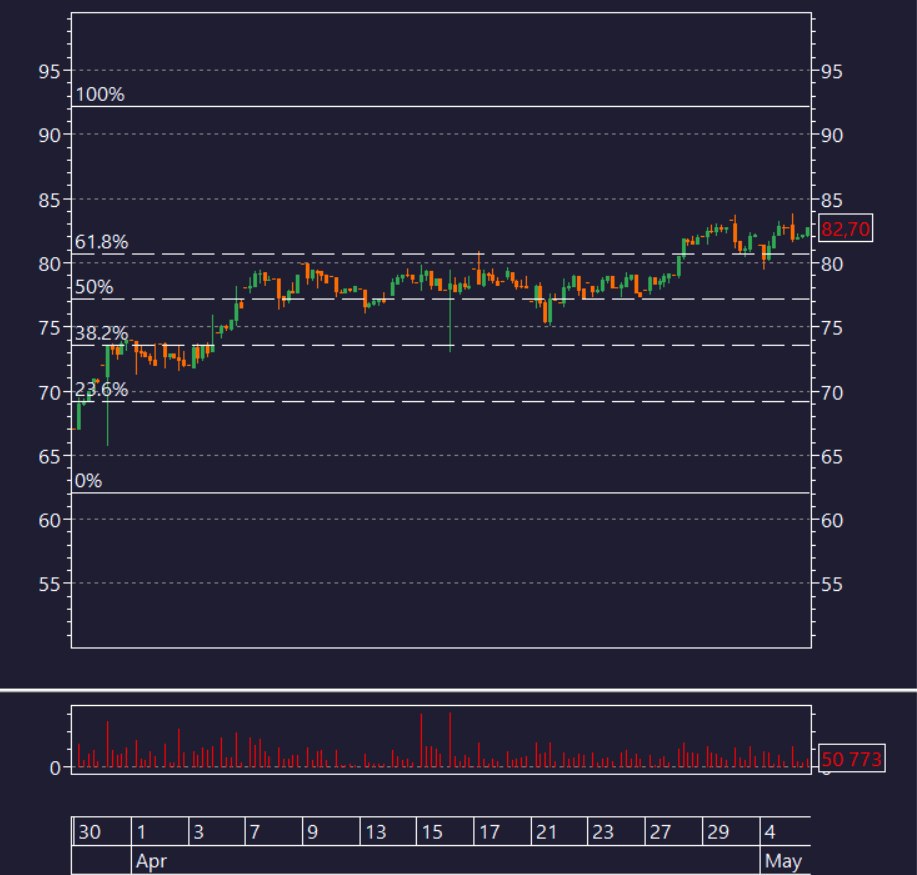Screen dimensions: 917x875
Task: Click the 75 label on left price axis
Action: pos(49,328)
